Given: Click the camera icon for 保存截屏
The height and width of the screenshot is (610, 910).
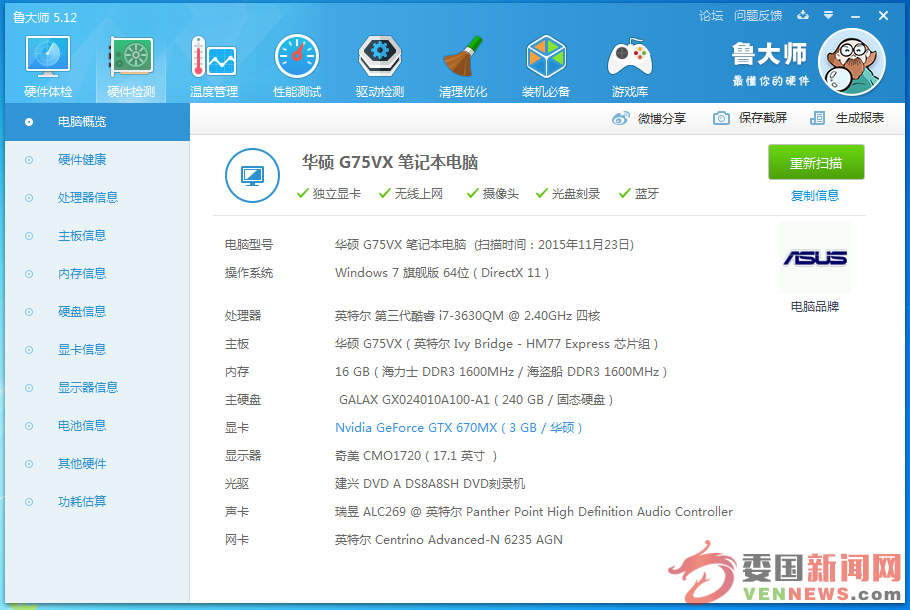Looking at the screenshot, I should coord(721,118).
